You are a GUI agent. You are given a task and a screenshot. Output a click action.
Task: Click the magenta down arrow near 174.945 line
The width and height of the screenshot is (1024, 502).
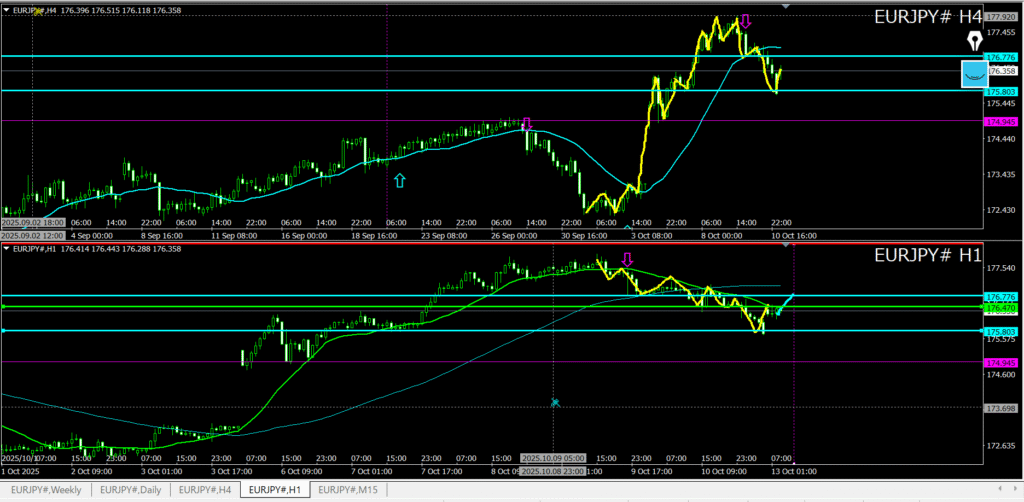tap(527, 123)
